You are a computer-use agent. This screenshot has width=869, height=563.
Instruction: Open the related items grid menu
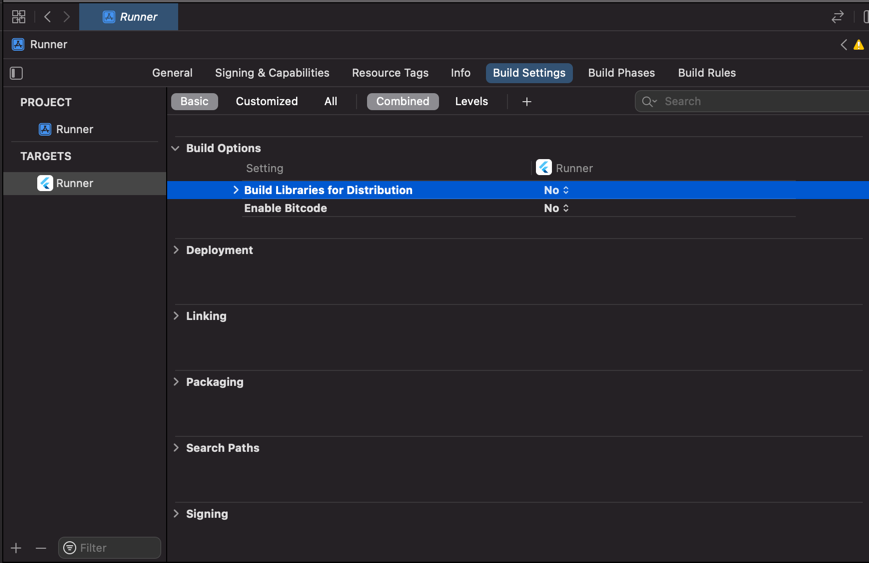(18, 17)
